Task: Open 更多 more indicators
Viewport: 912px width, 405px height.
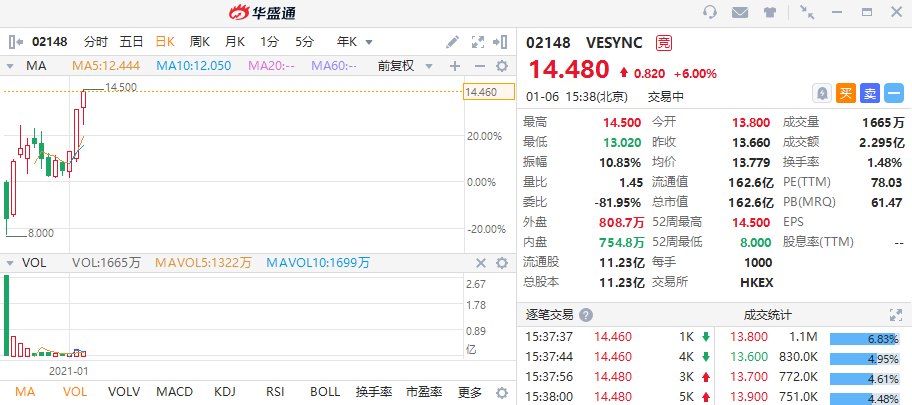Action: tap(469, 392)
